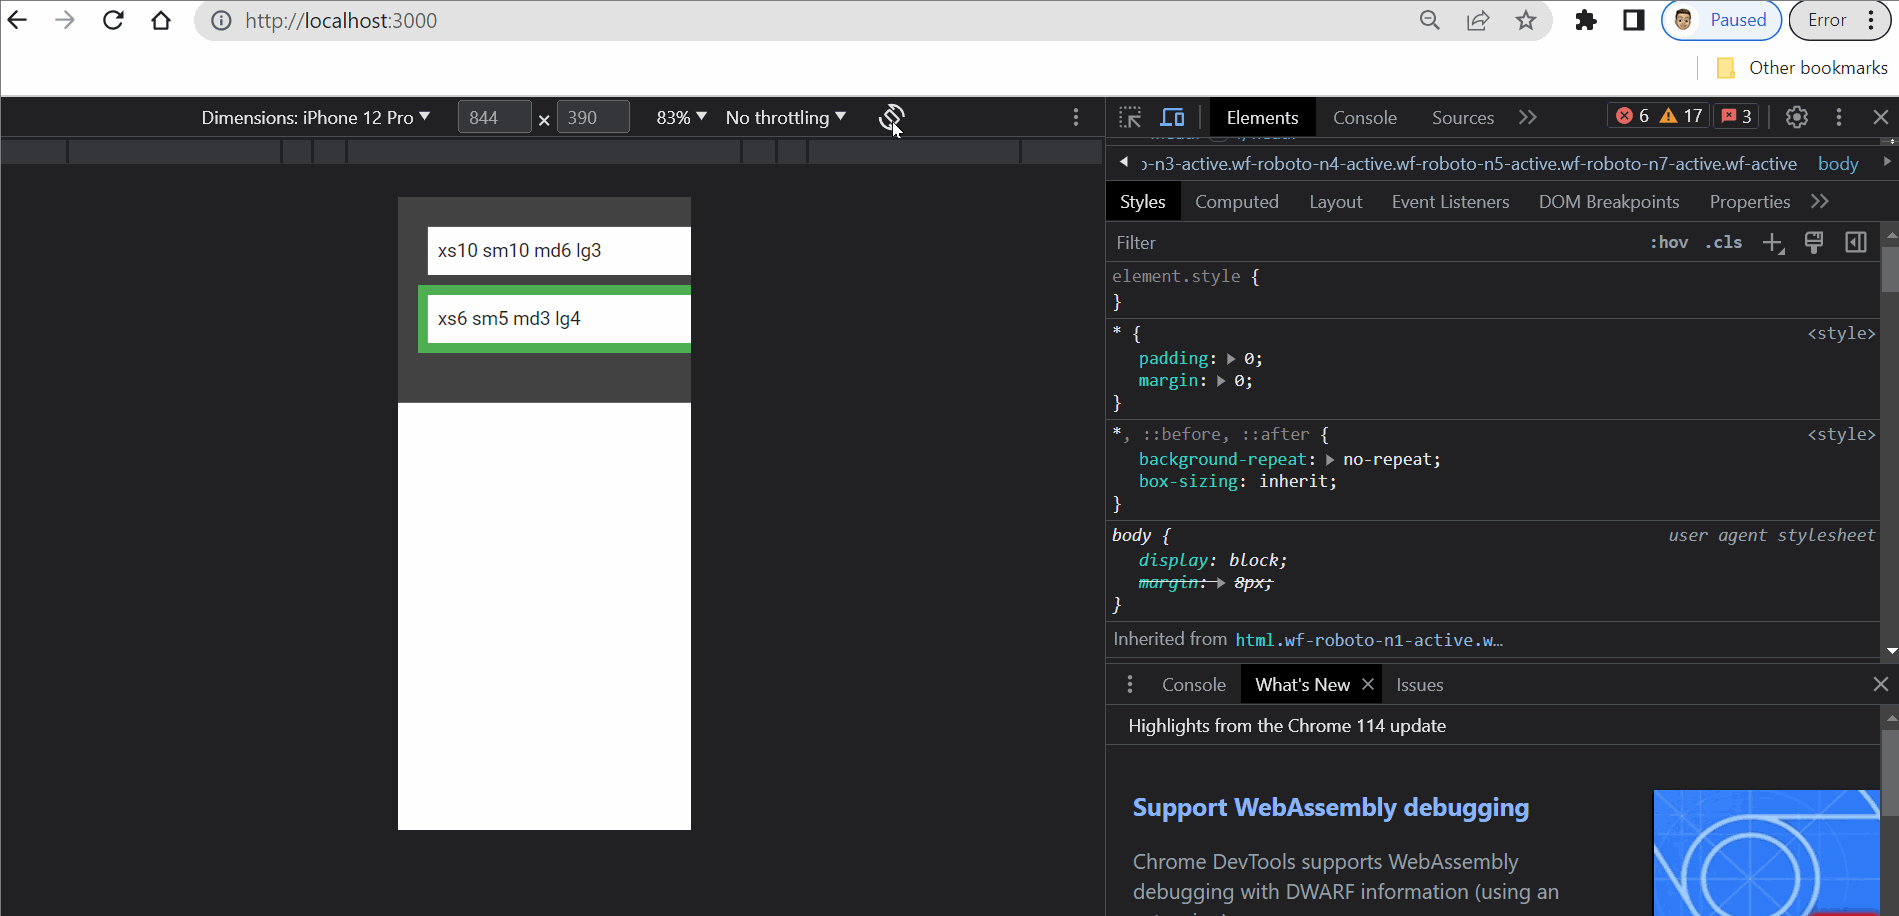This screenshot has height=916, width=1899.
Task: Reload the localhost page
Action: 113,20
